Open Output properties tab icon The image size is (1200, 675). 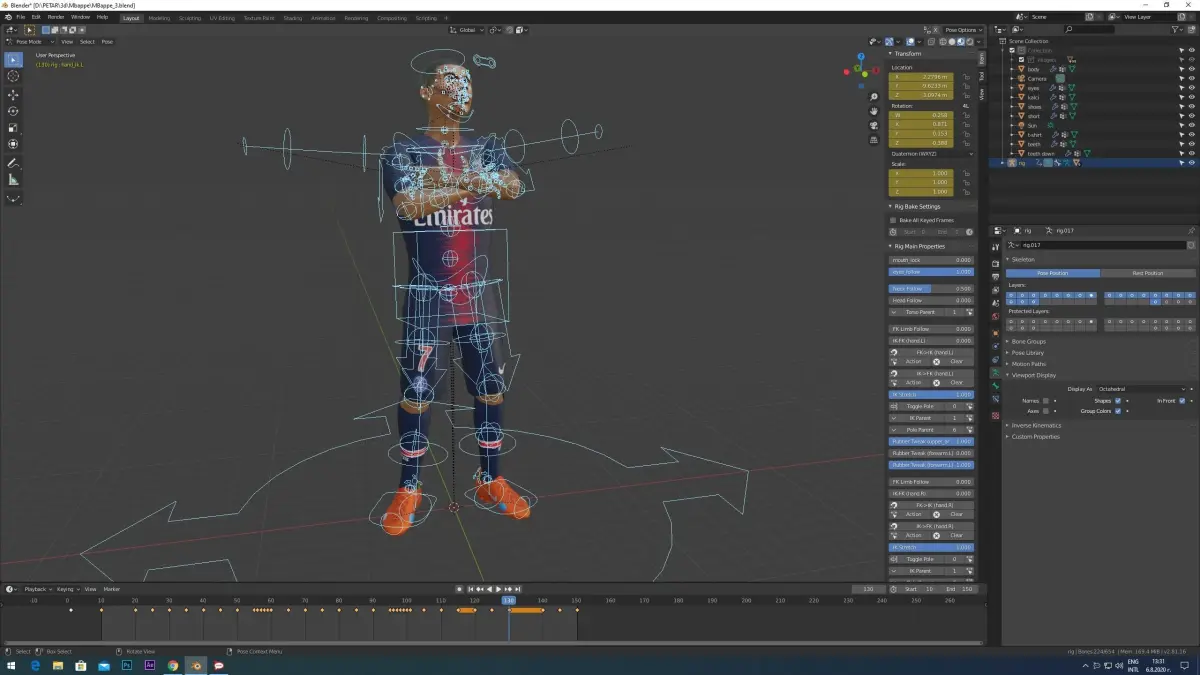click(x=995, y=276)
